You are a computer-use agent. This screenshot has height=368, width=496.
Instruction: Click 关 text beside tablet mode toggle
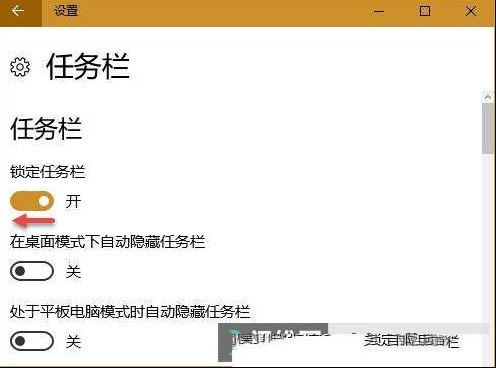(73, 341)
